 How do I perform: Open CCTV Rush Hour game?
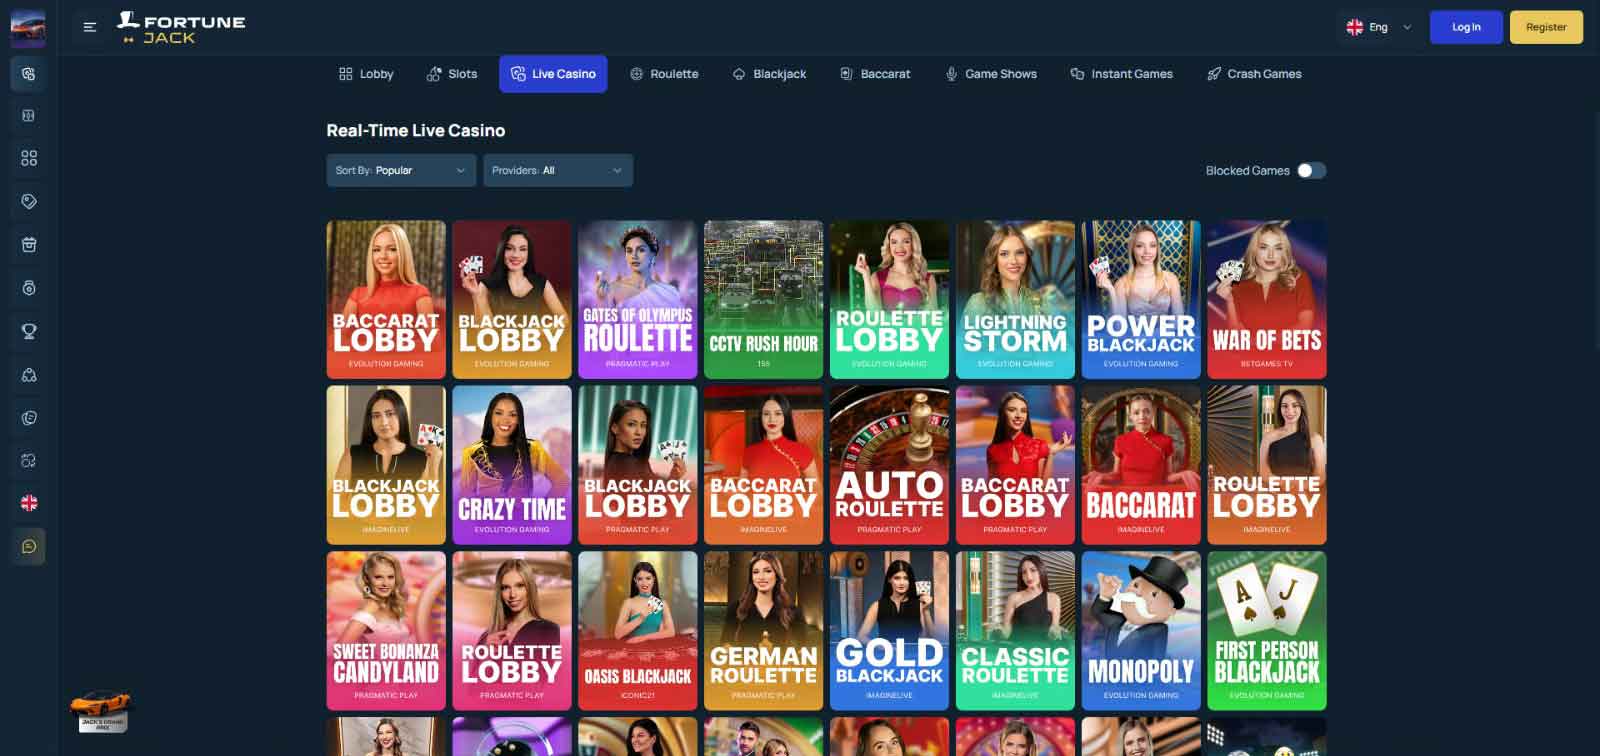point(764,300)
